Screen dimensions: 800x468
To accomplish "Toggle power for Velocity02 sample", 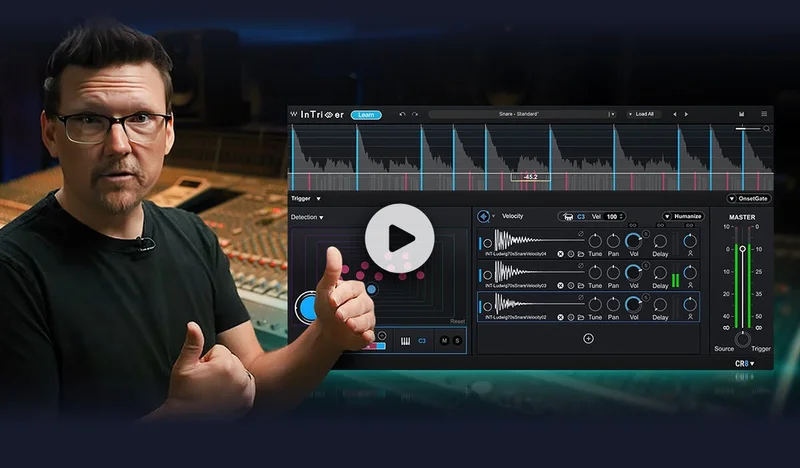I will (487, 307).
